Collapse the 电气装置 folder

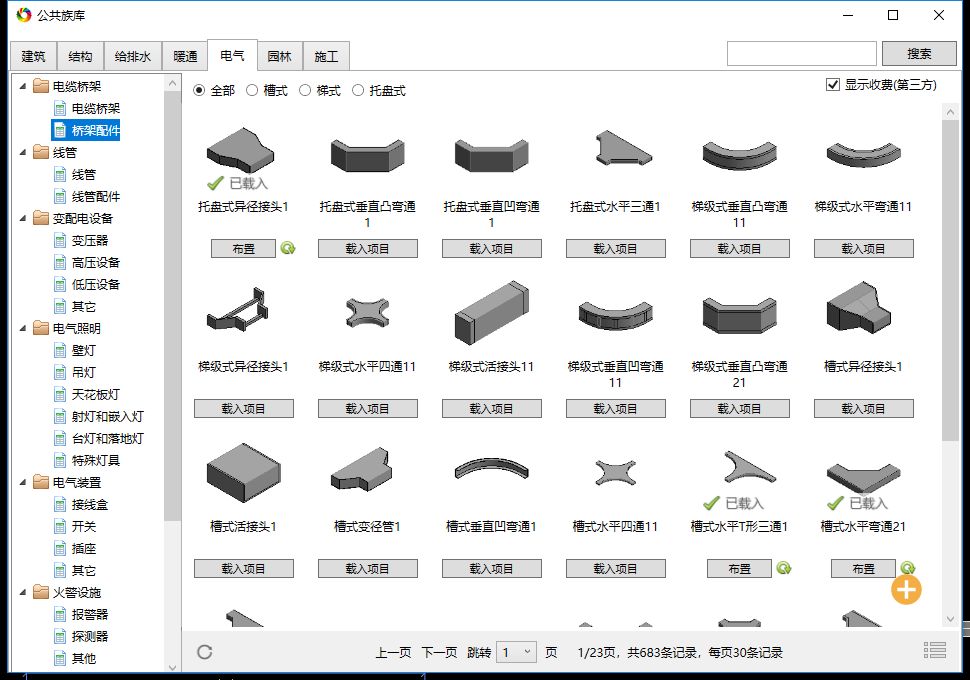click(x=23, y=483)
